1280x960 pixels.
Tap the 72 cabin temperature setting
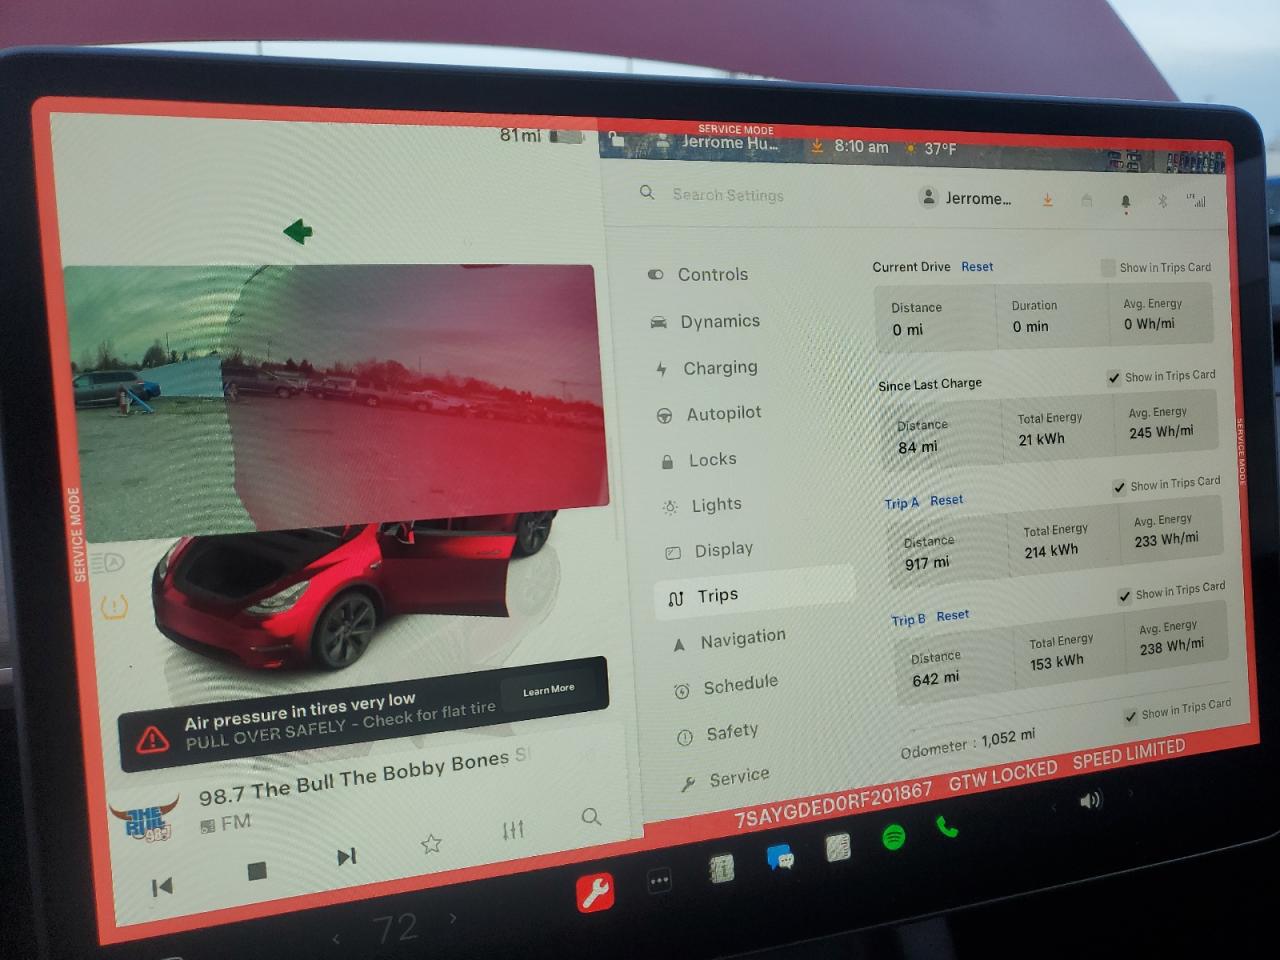click(x=394, y=929)
